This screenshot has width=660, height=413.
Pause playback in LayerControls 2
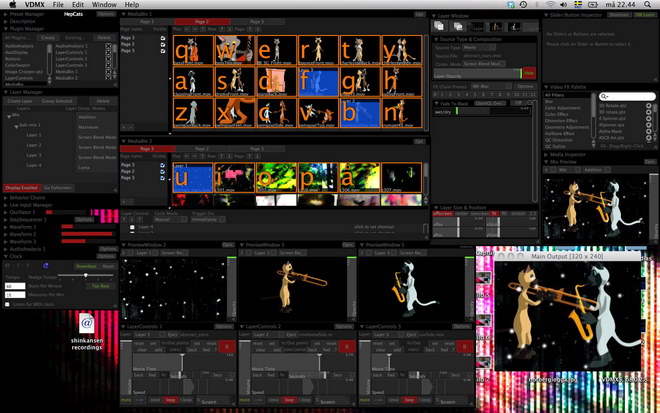pos(347,346)
